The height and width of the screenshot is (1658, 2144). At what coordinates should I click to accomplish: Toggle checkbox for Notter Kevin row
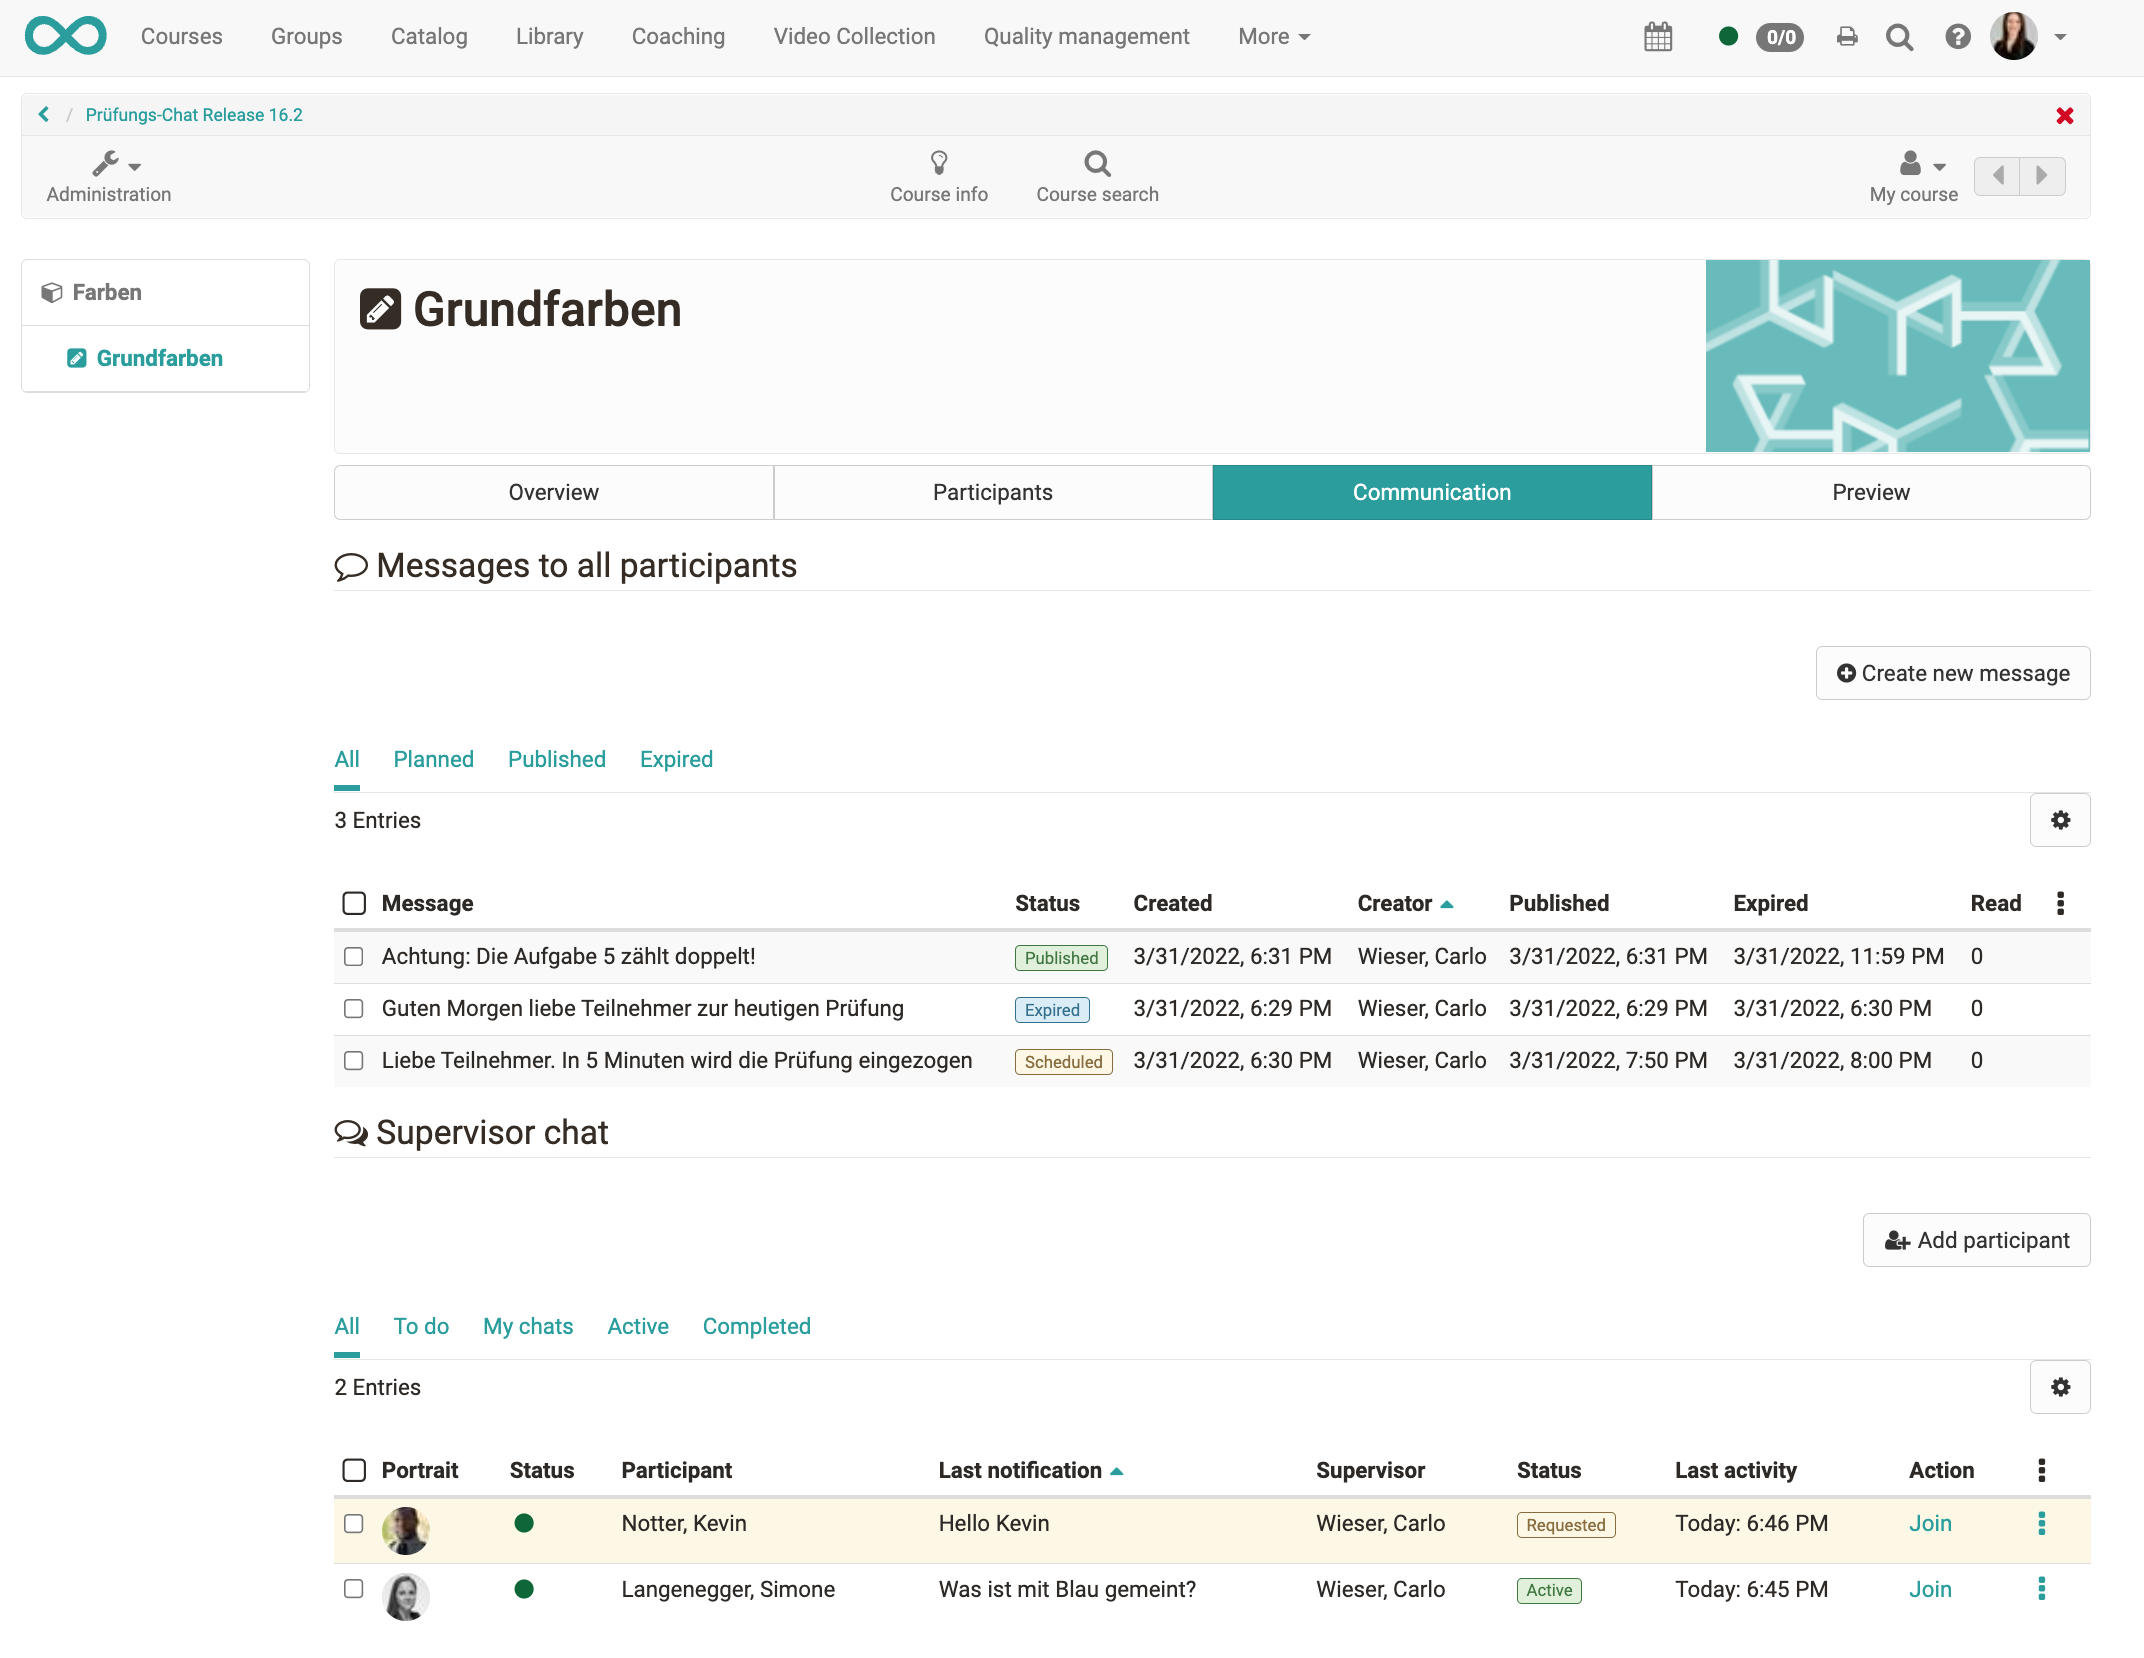[353, 1522]
